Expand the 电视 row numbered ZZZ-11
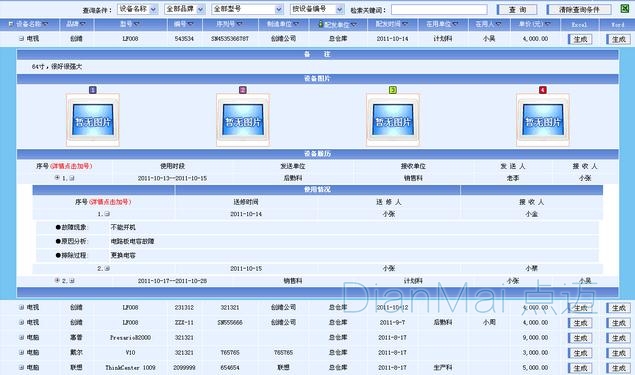The height and width of the screenshot is (375, 635). click(x=21, y=322)
